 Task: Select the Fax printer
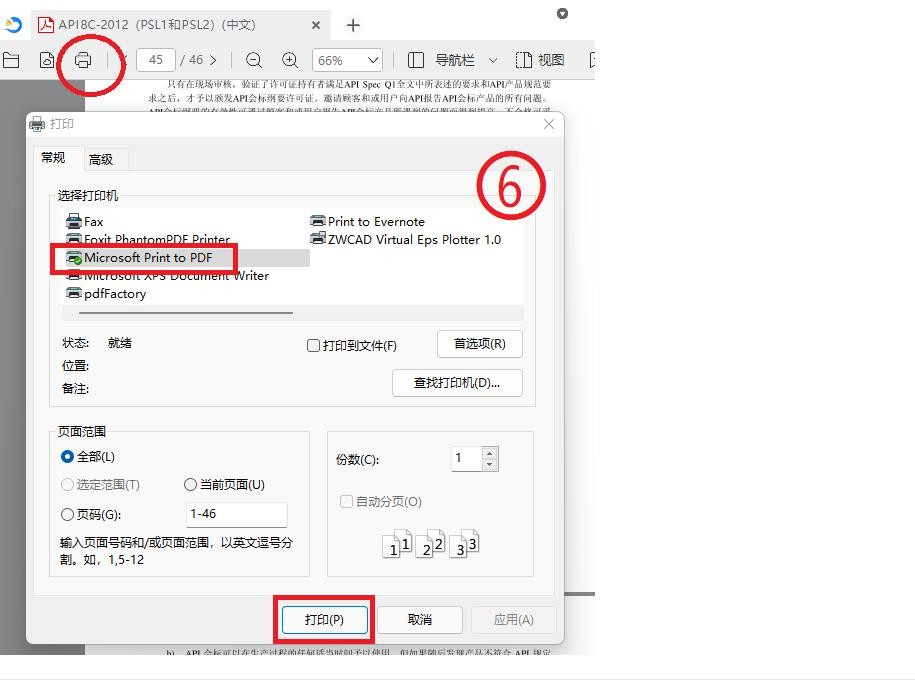[x=93, y=222]
